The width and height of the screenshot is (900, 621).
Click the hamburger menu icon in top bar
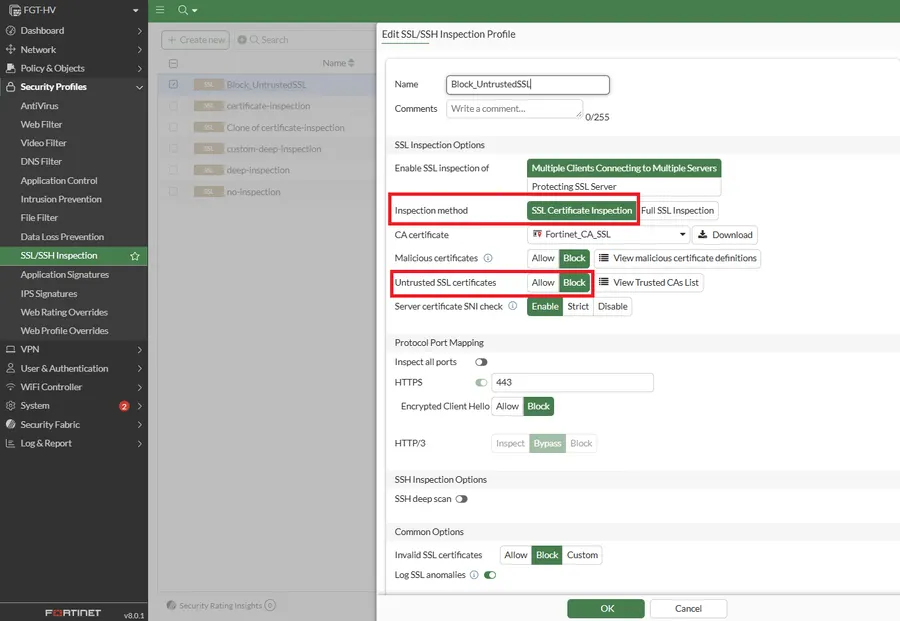coord(160,10)
